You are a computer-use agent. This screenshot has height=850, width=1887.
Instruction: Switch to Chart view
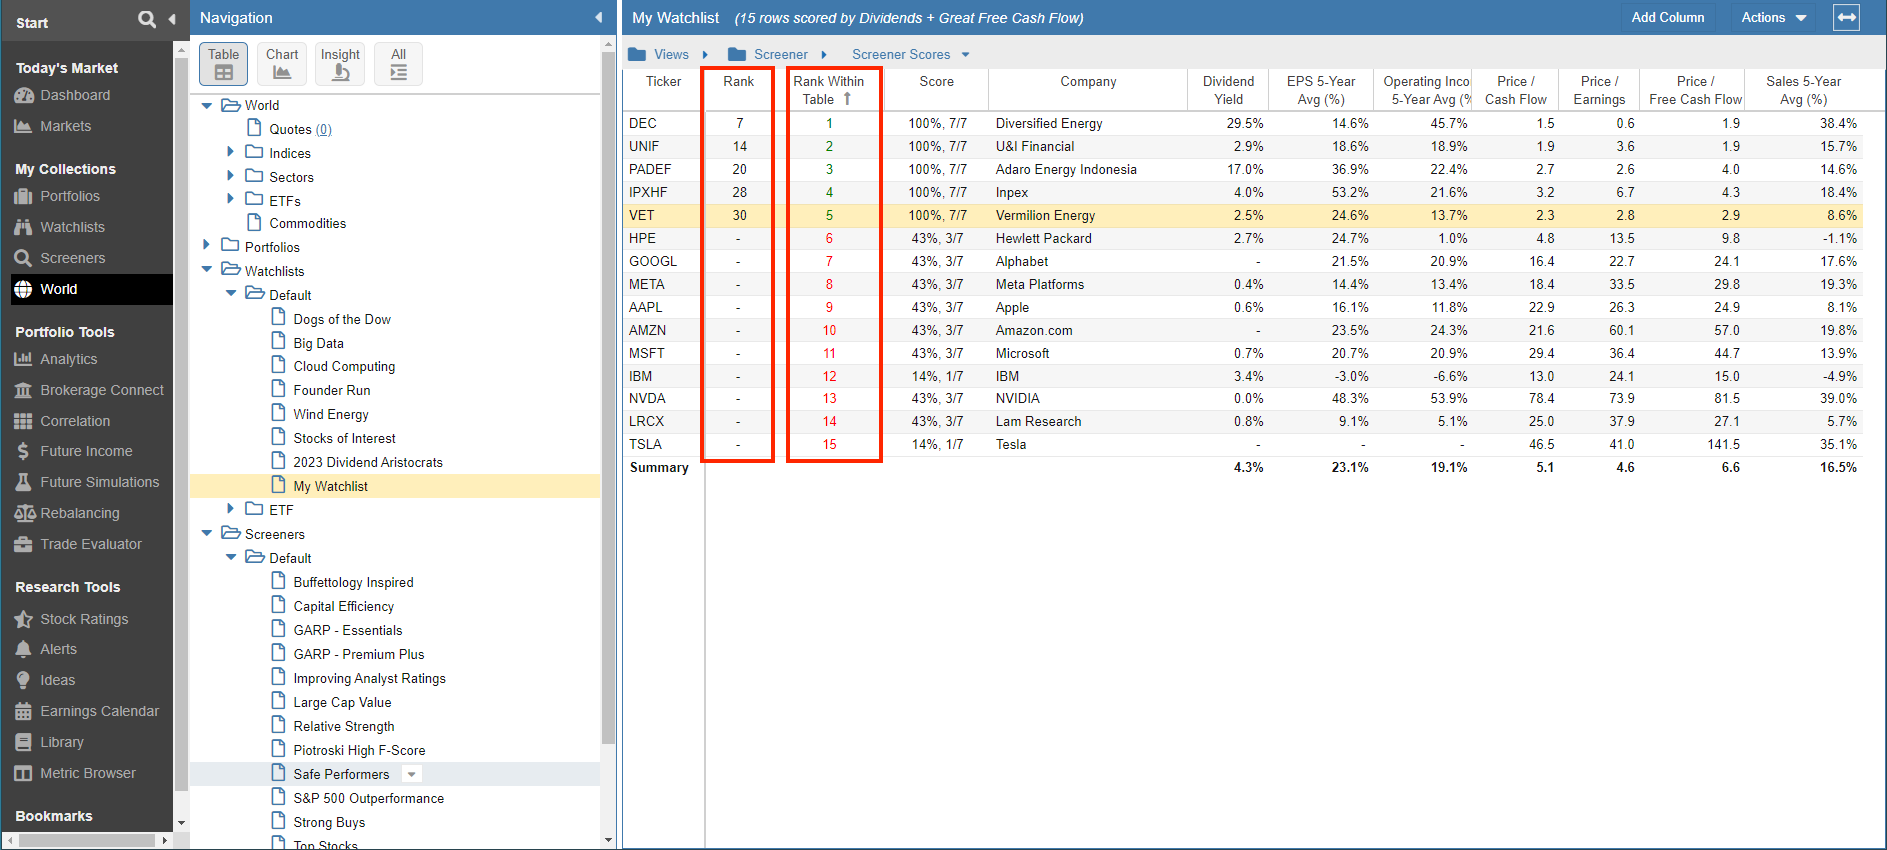click(x=282, y=64)
